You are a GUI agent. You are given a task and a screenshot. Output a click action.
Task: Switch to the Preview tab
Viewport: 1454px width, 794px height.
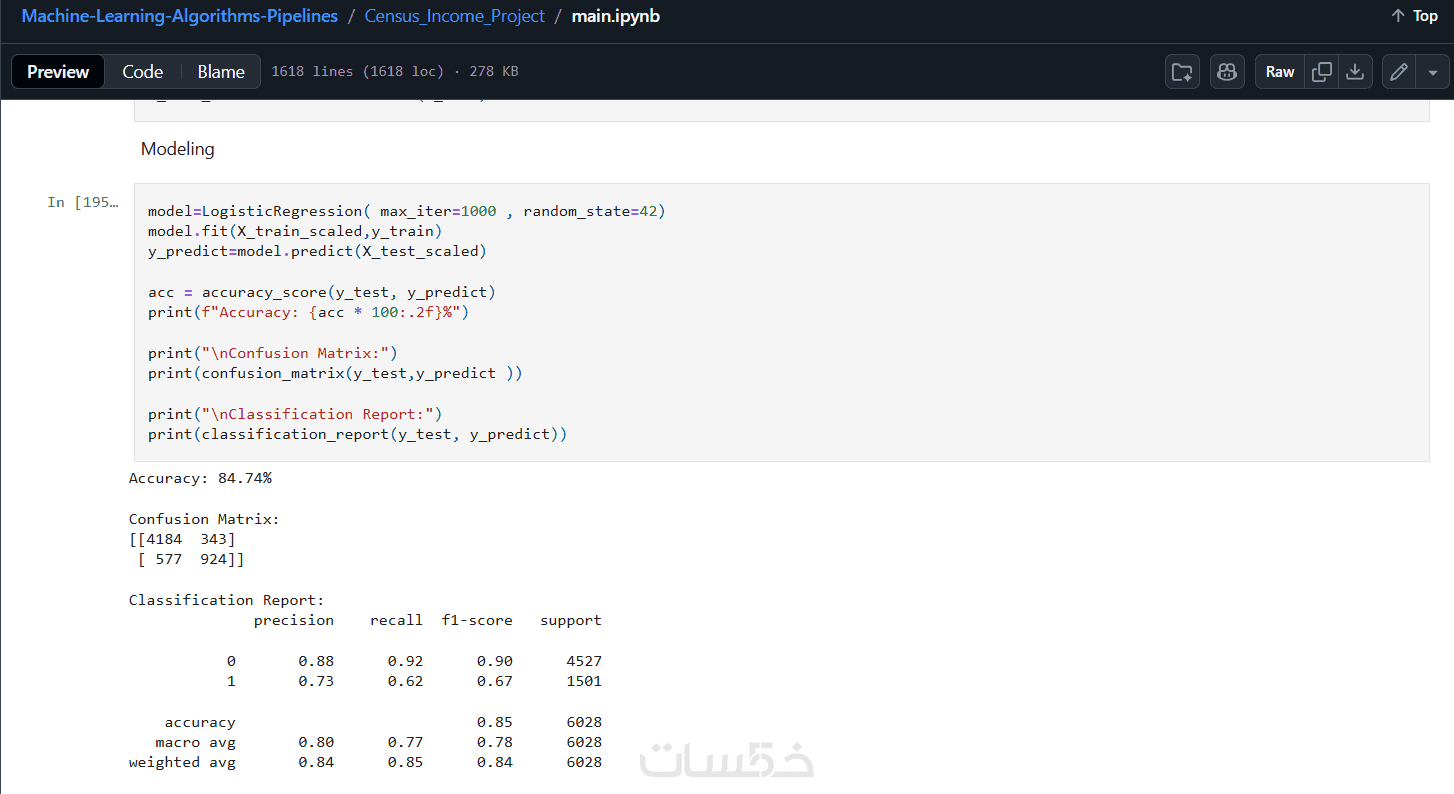coord(58,72)
